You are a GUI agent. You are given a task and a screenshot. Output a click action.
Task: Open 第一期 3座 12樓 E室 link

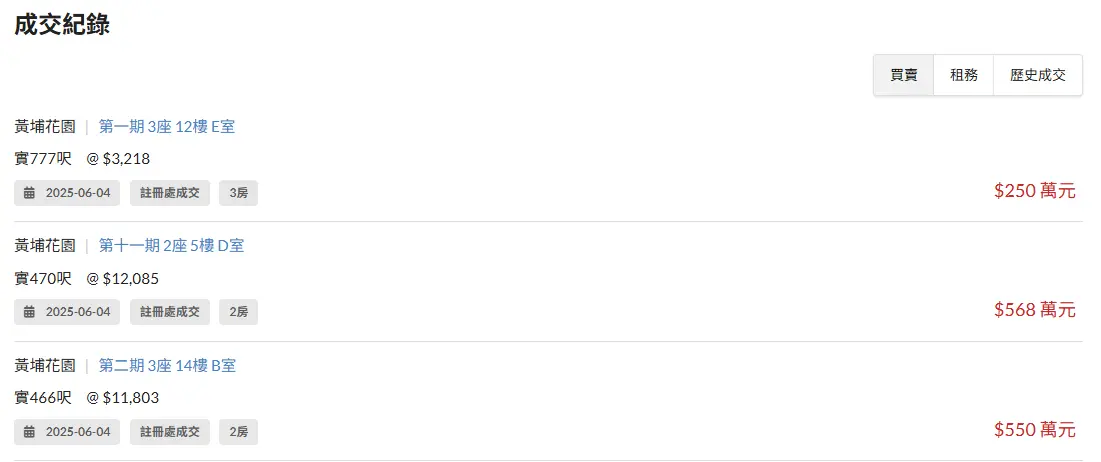tap(166, 126)
